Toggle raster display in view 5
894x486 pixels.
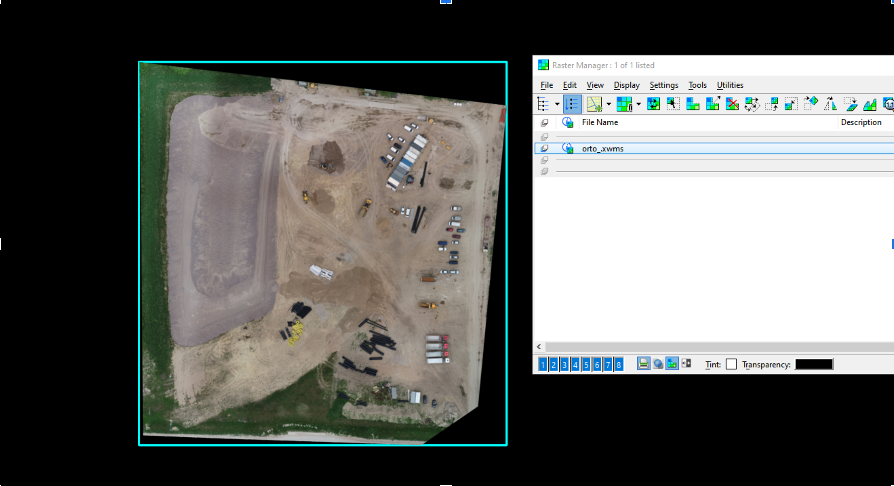(586, 364)
